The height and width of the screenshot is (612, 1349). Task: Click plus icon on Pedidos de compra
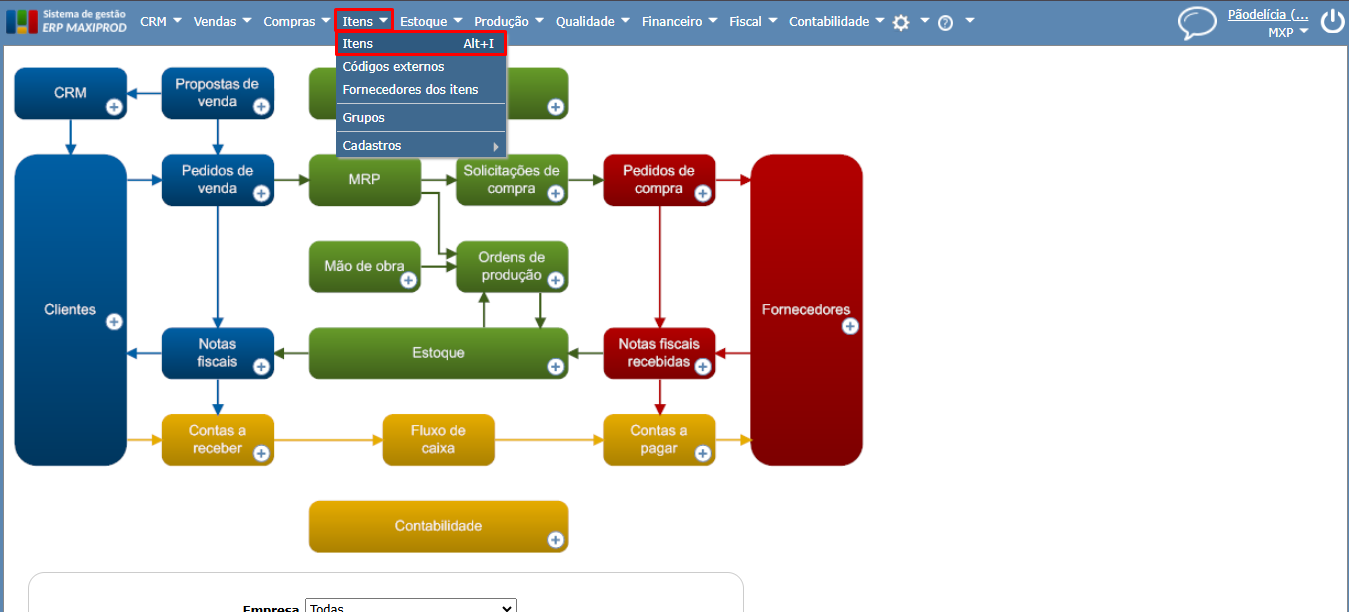click(x=702, y=193)
